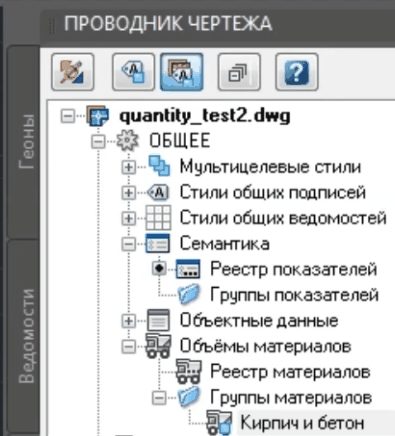Expand the Стили общих подписей node

pyautogui.click(x=129, y=193)
